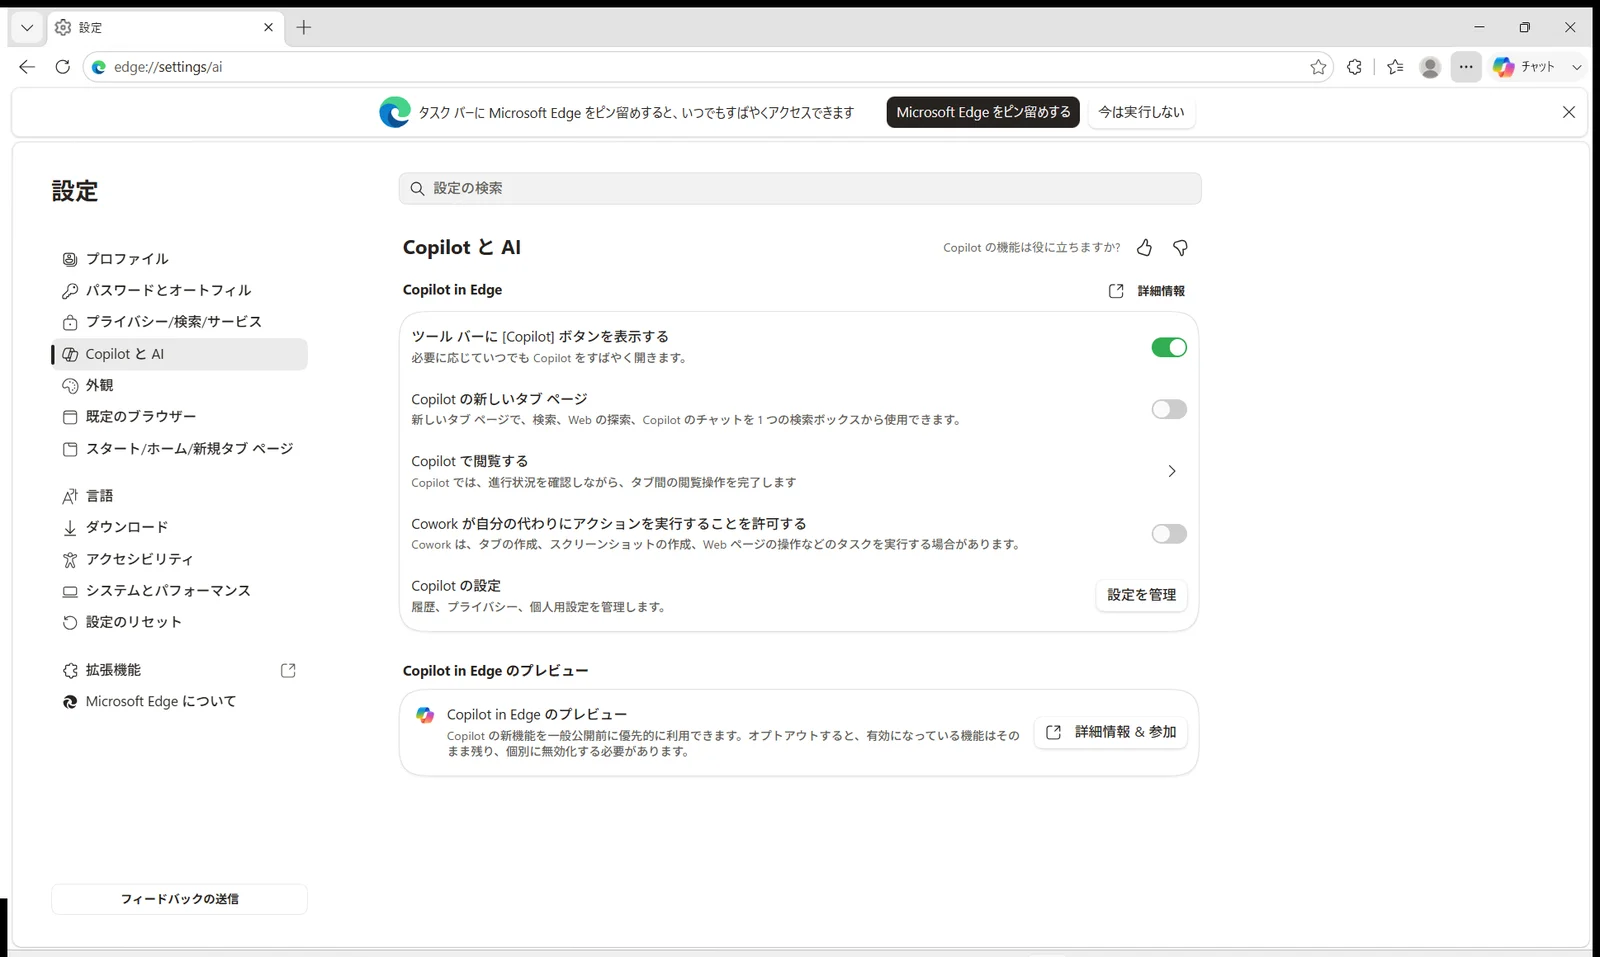The width and height of the screenshot is (1600, 957).
Task: Disable the toolbar Copilot button toggle
Action: [1169, 347]
